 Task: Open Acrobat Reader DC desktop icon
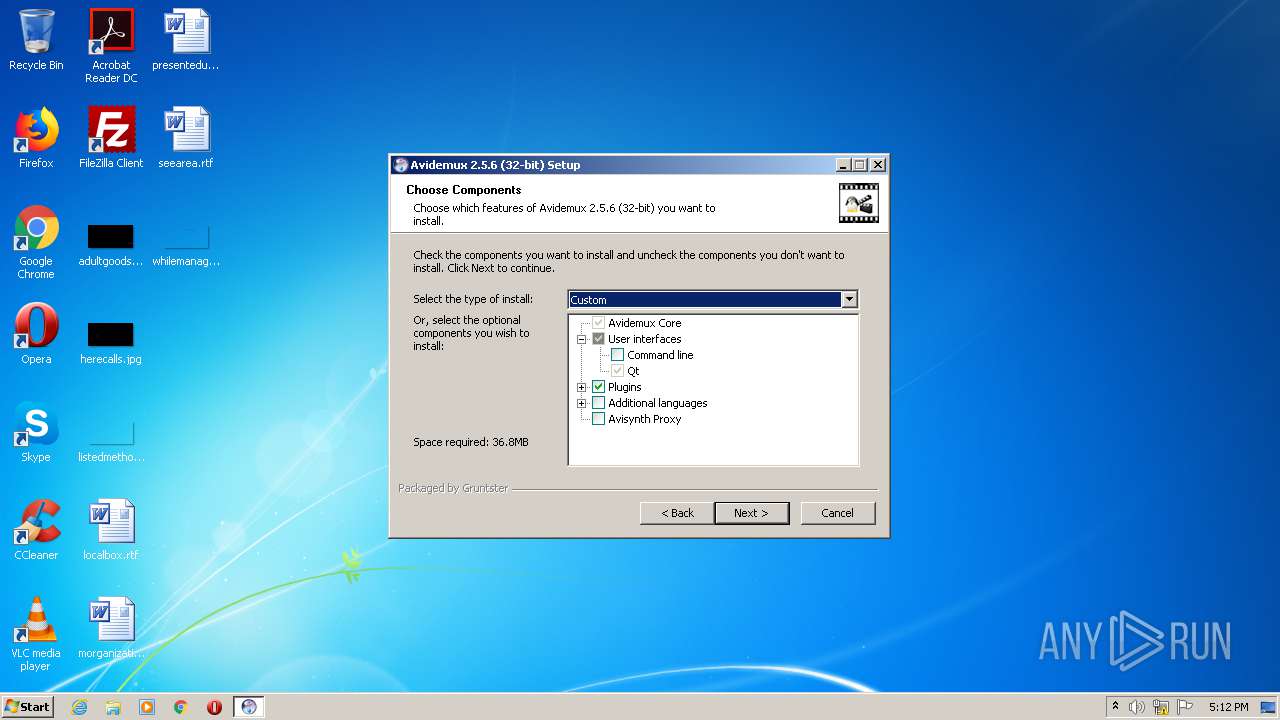pyautogui.click(x=111, y=46)
